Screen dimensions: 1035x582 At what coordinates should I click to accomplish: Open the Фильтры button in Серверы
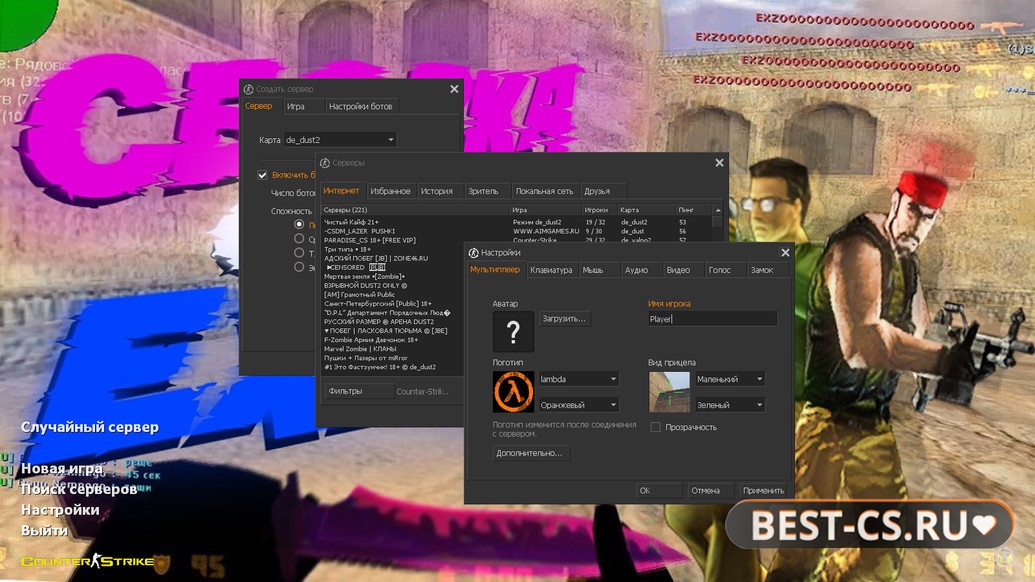(x=358, y=391)
